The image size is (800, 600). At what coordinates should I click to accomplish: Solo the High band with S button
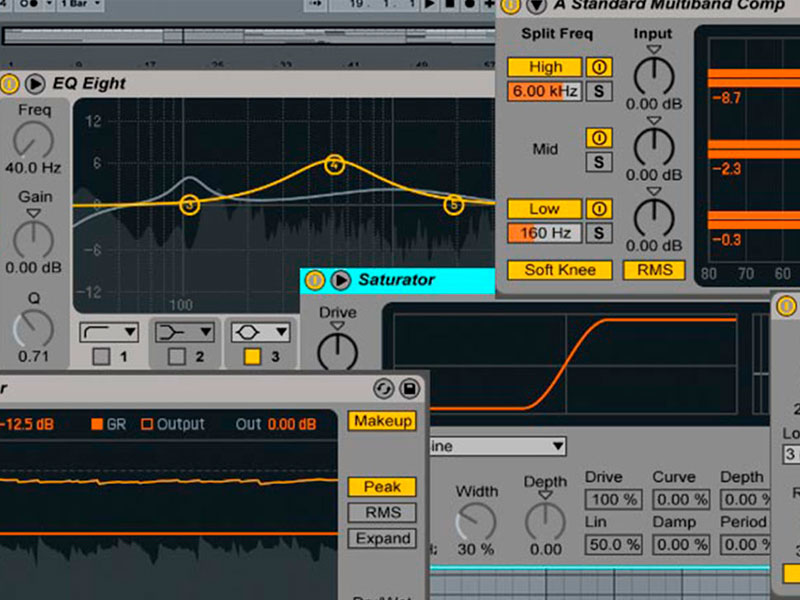click(x=599, y=91)
